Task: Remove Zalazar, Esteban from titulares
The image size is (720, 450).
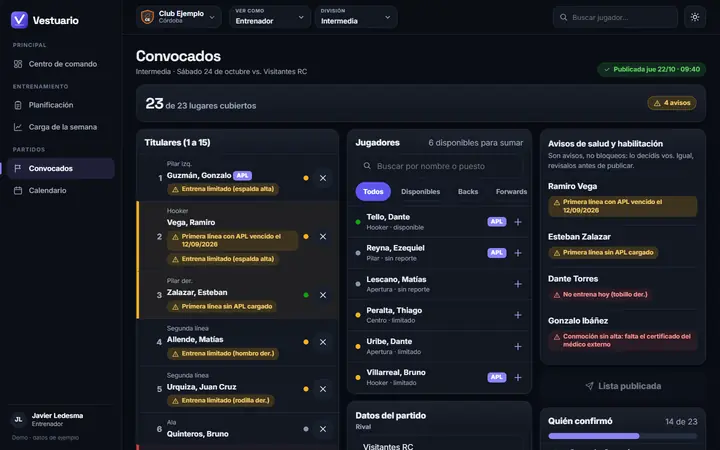Action: (323, 295)
